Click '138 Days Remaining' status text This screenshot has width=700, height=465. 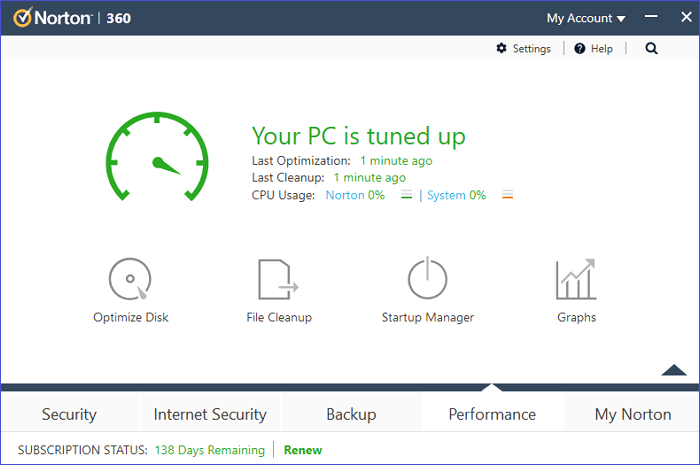pos(210,450)
